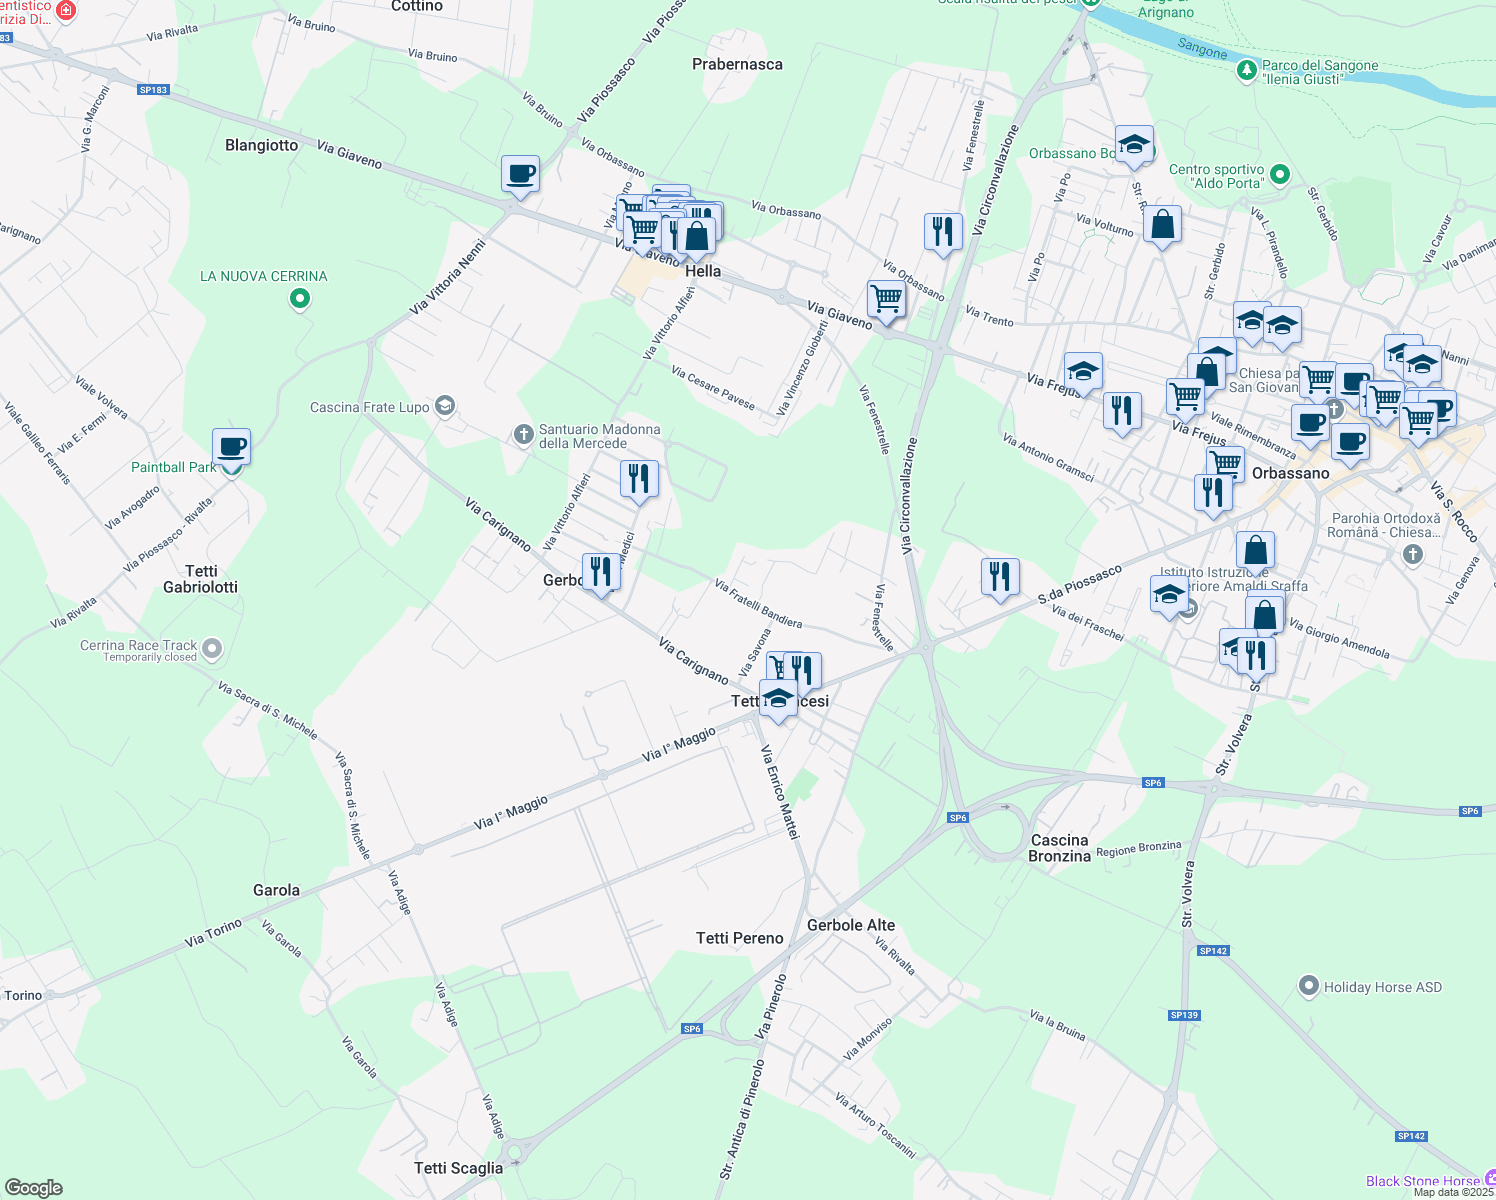The image size is (1496, 1200).
Task: Click shopping bag marker above Istituto Istruzione label
Action: [1255, 551]
